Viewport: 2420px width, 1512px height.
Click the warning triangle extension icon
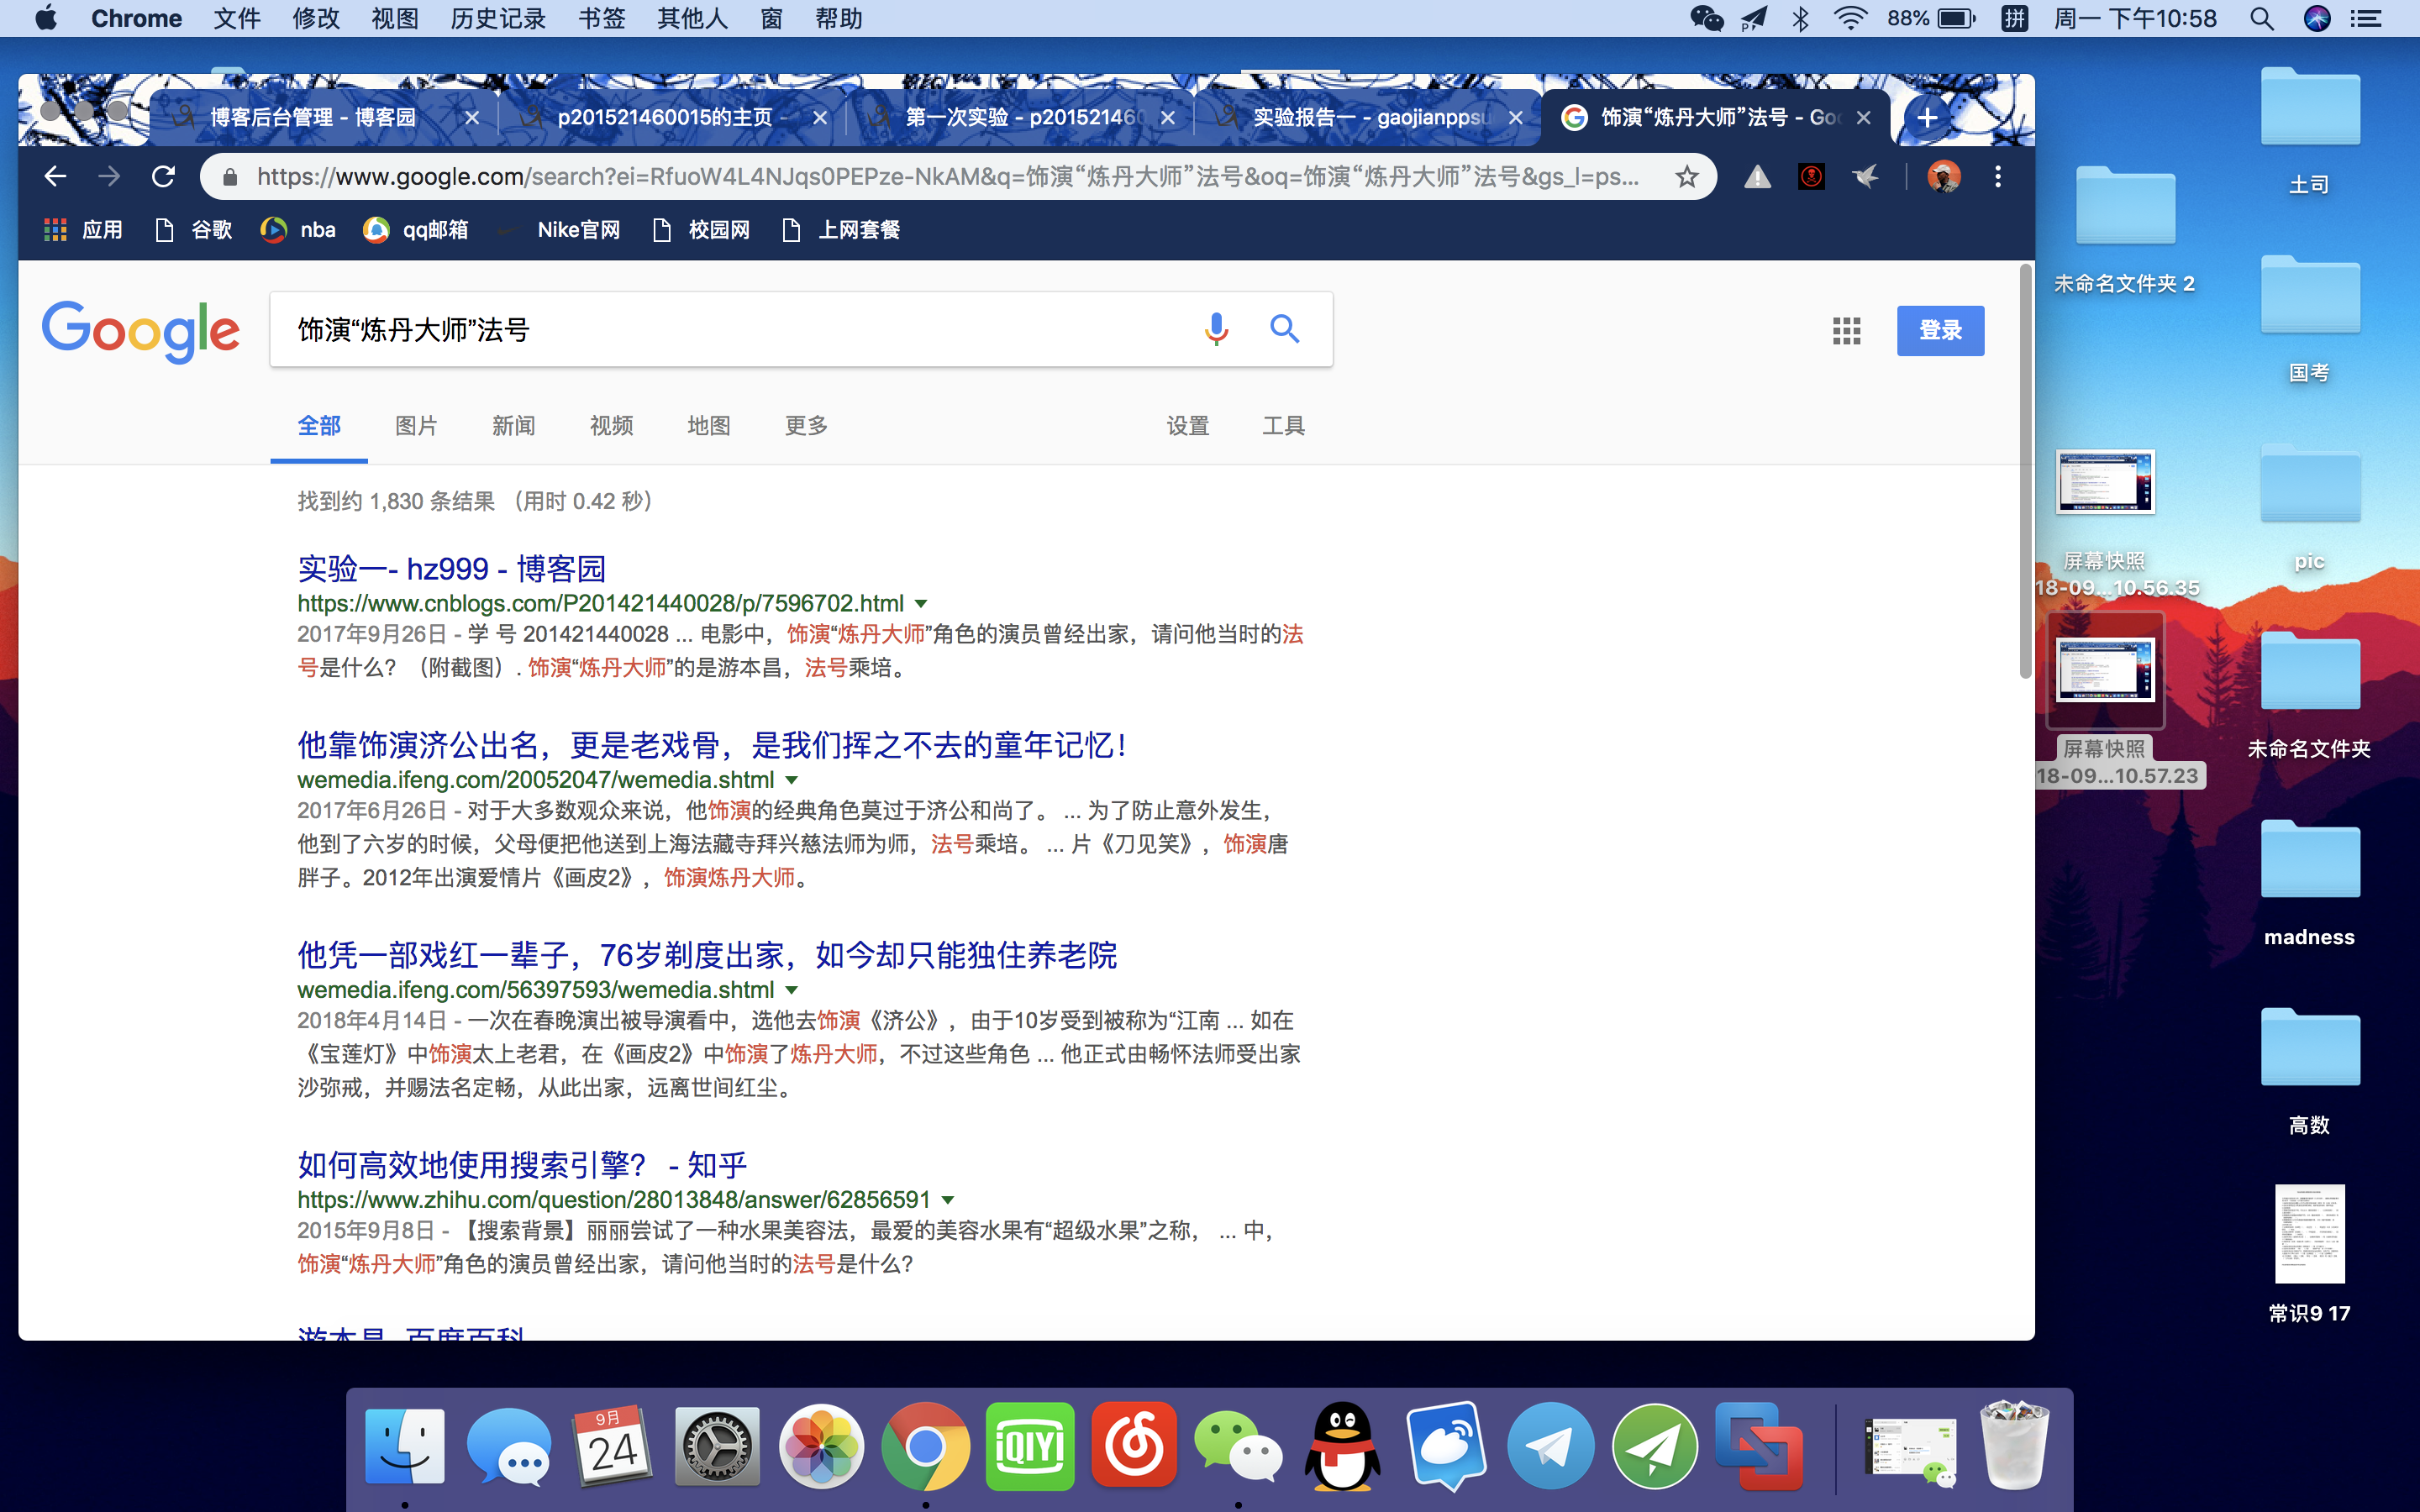pos(1757,177)
